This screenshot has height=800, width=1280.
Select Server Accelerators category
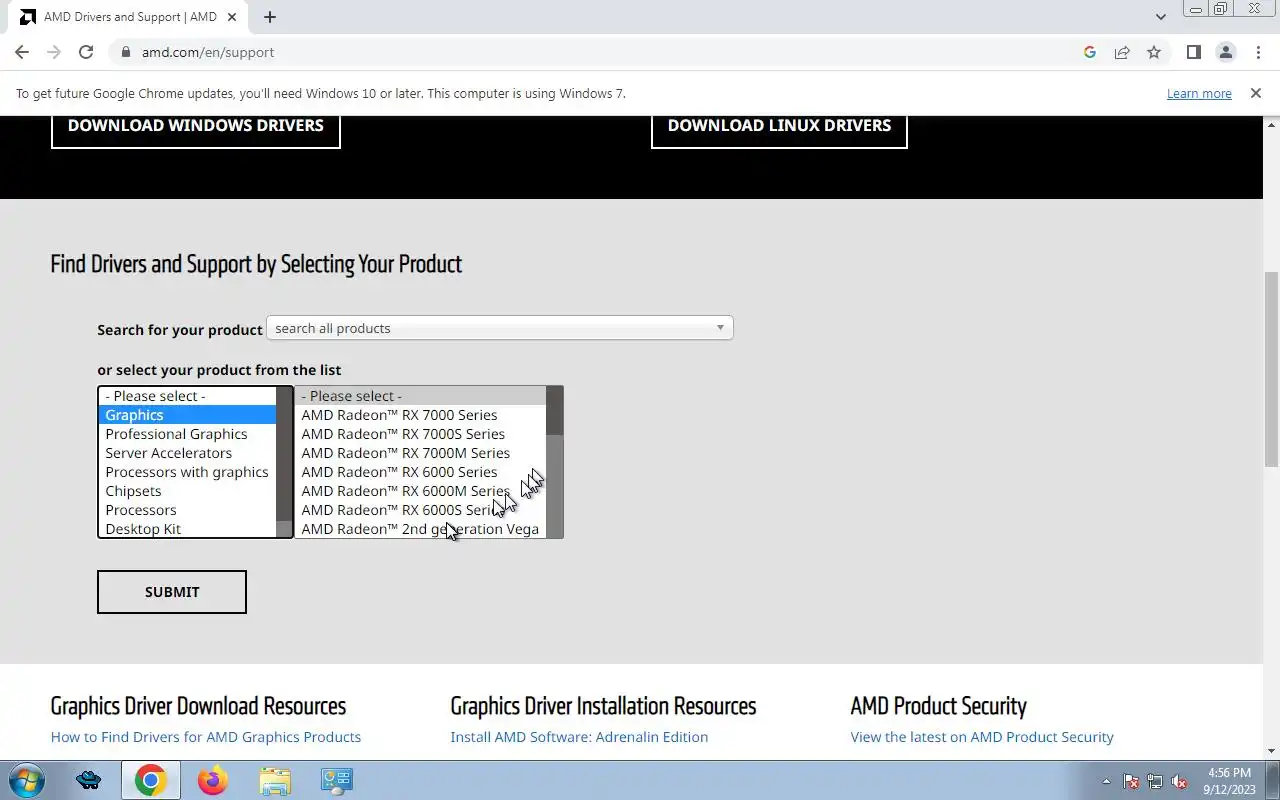tap(187, 453)
